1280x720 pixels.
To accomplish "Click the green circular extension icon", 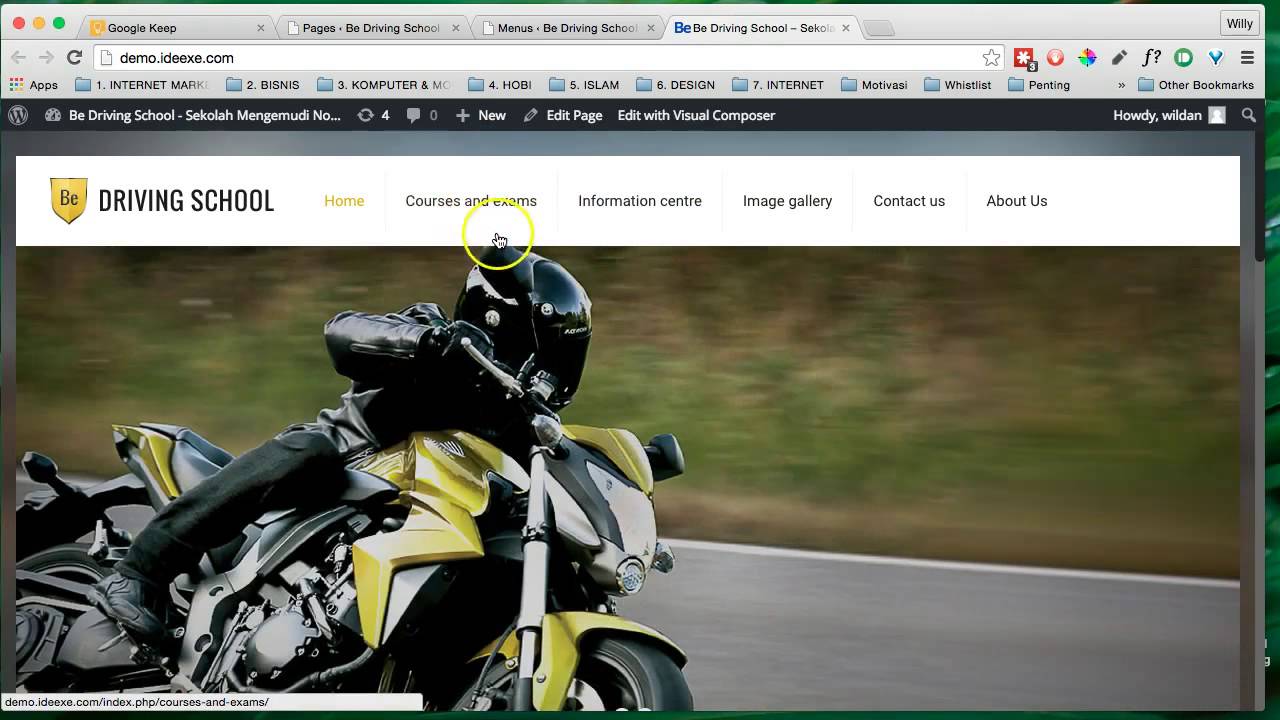I will pyautogui.click(x=1183, y=58).
